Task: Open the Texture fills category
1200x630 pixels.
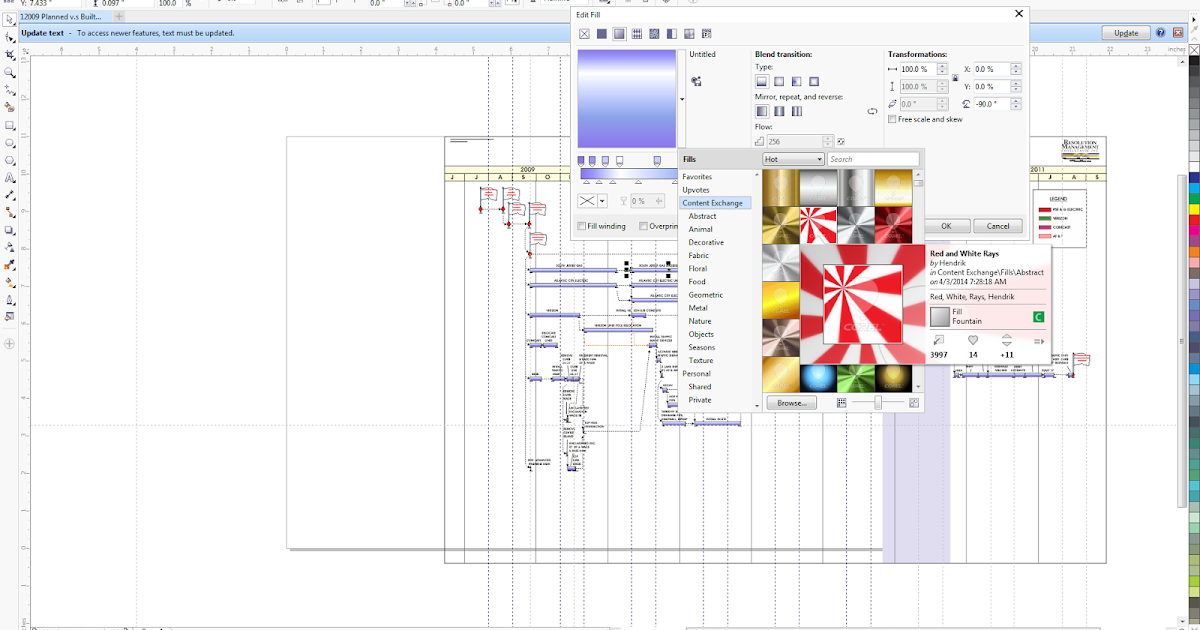Action: (x=701, y=360)
